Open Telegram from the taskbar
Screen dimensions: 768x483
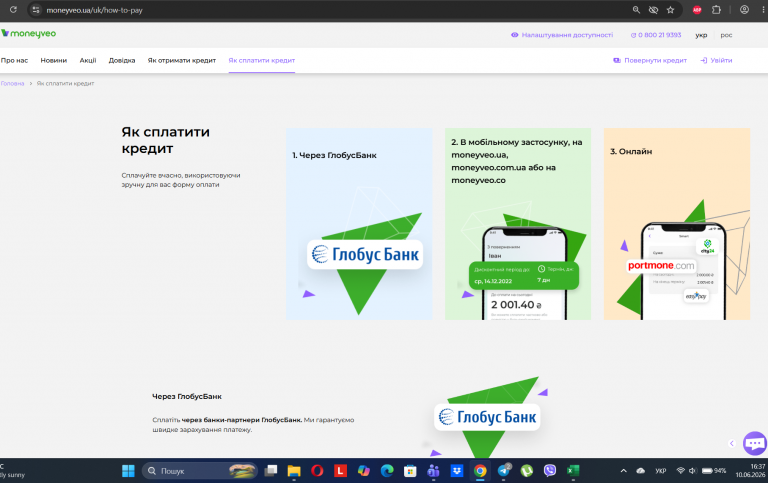(x=504, y=471)
